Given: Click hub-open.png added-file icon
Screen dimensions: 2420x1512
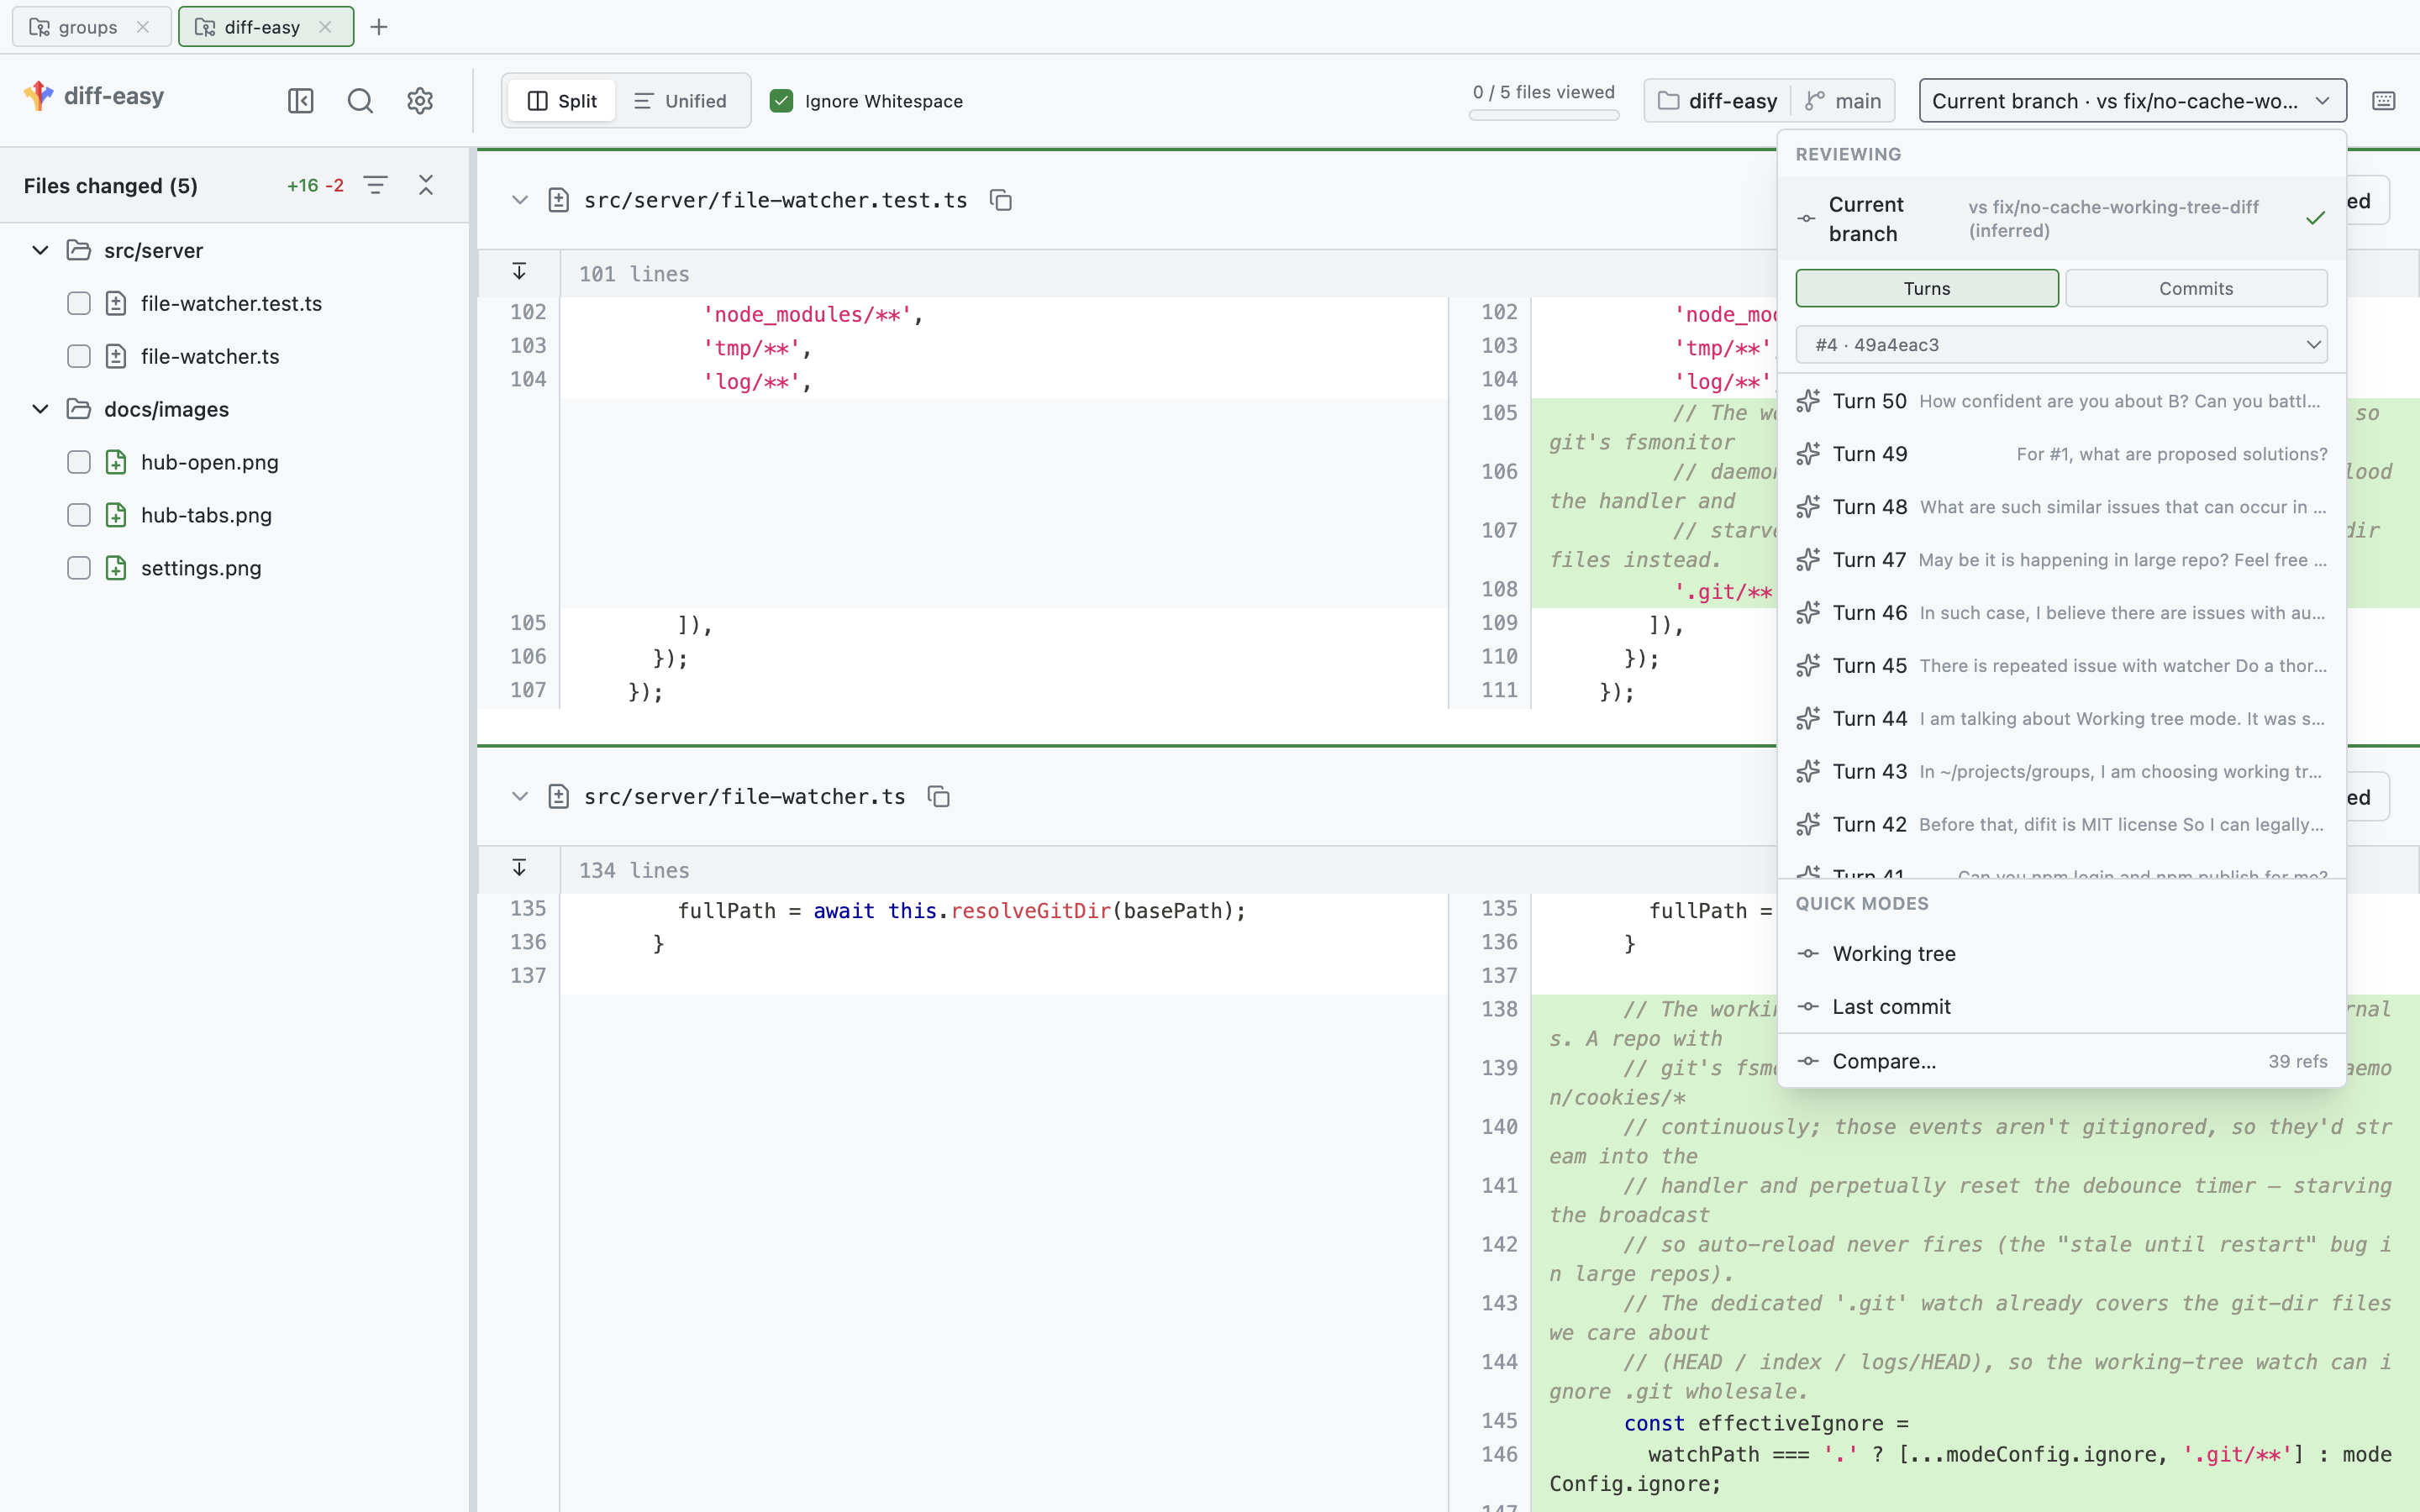Looking at the screenshot, I should 116,462.
